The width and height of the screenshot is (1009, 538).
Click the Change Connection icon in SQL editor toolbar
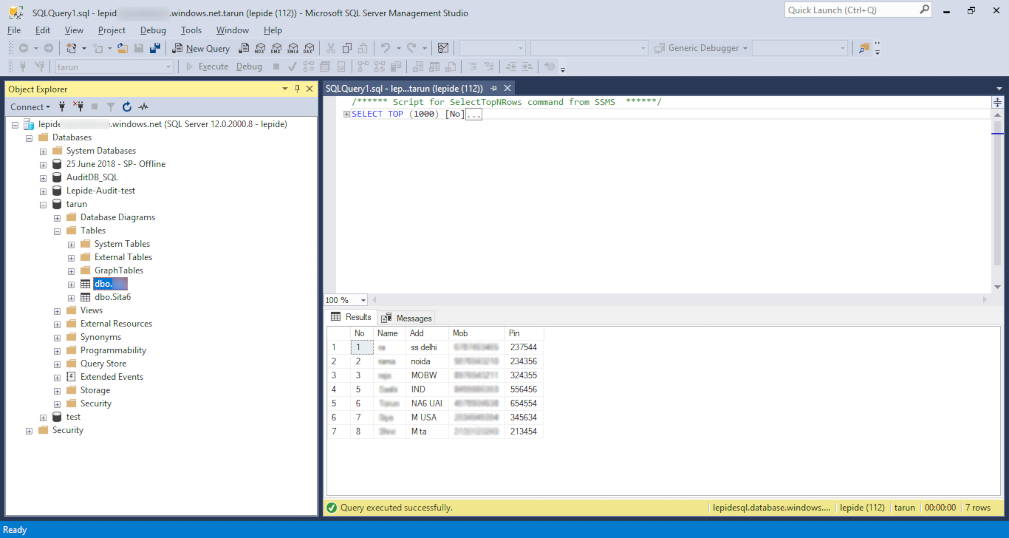click(x=39, y=66)
